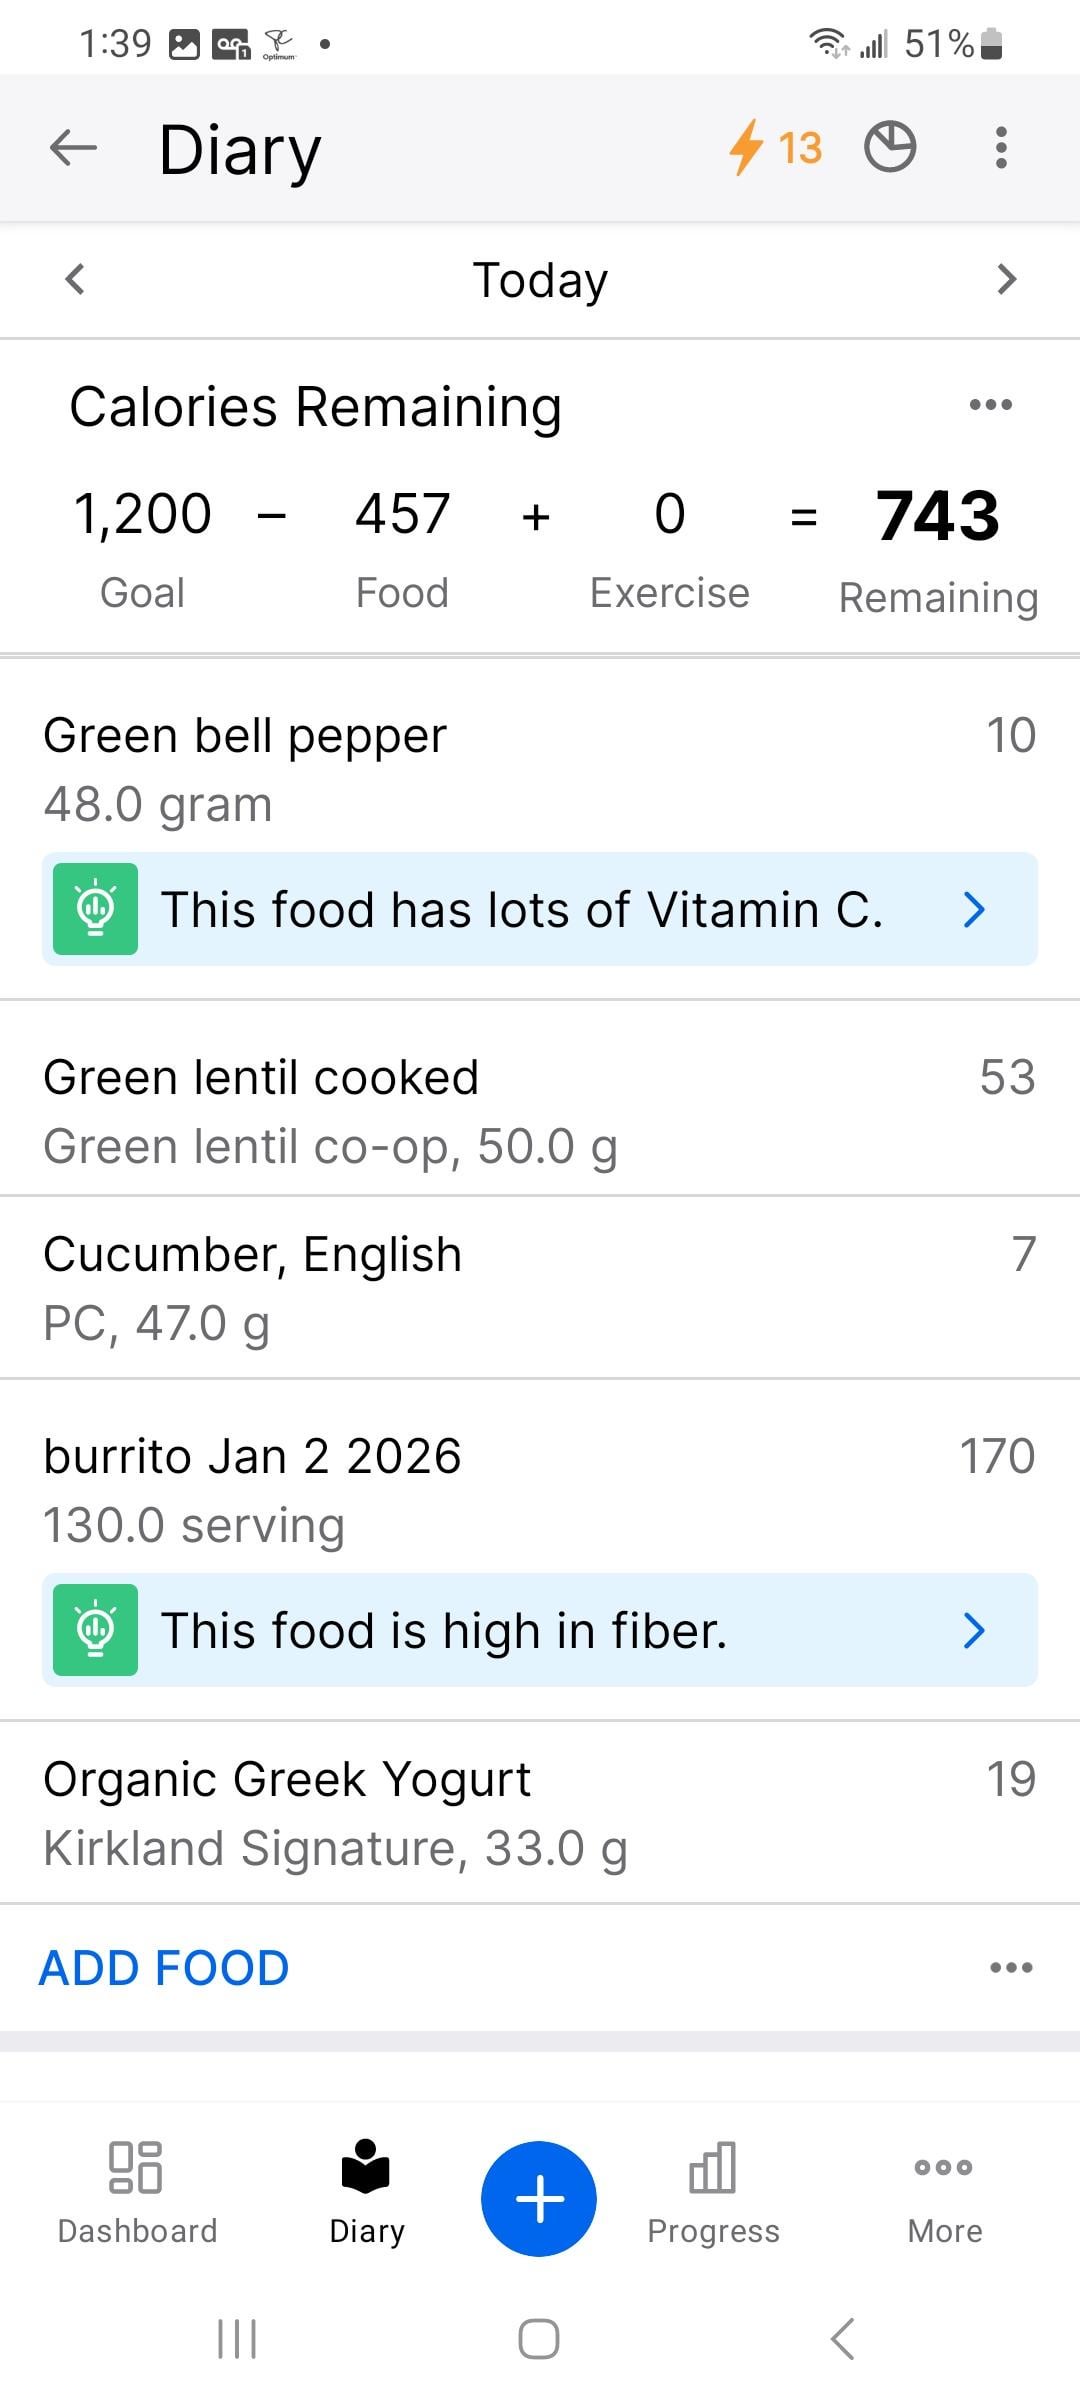1080x2400 pixels.
Task: Tap the back arrow beside Diary title
Action: (x=73, y=149)
